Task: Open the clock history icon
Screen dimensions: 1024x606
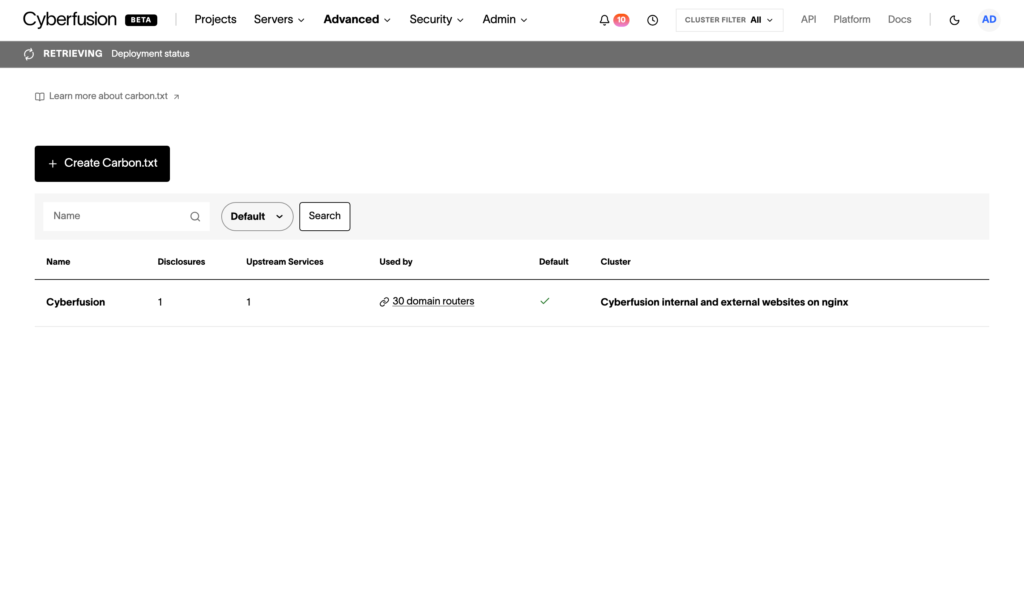Action: (652, 20)
